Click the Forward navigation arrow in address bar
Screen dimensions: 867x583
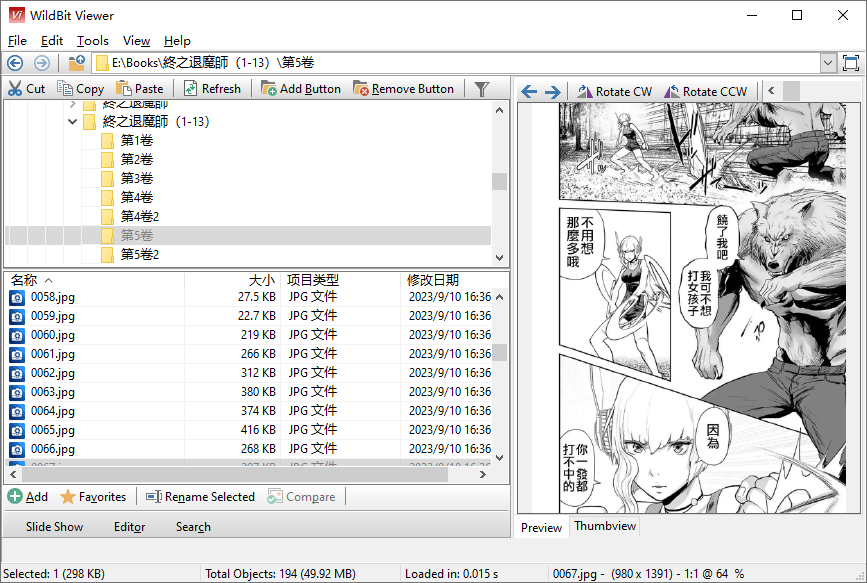pyautogui.click(x=41, y=63)
